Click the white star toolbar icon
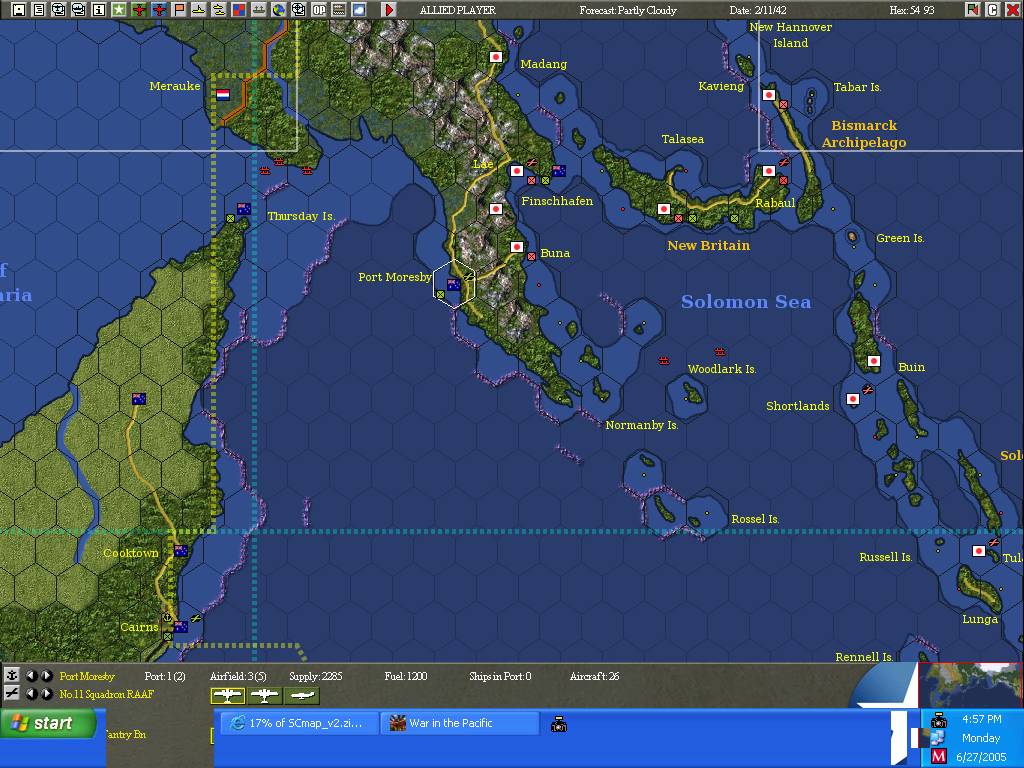Image resolution: width=1024 pixels, height=768 pixels. tap(118, 9)
